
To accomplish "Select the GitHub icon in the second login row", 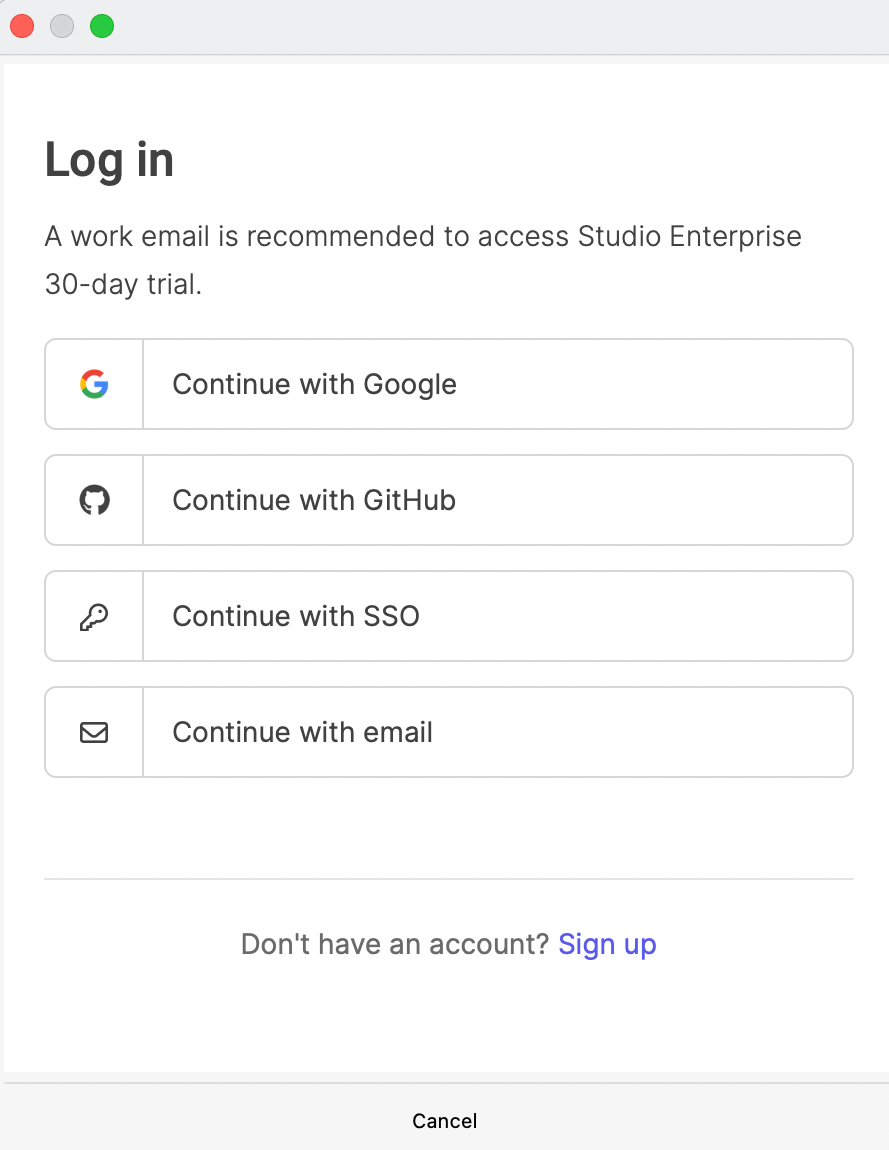I will point(93,499).
